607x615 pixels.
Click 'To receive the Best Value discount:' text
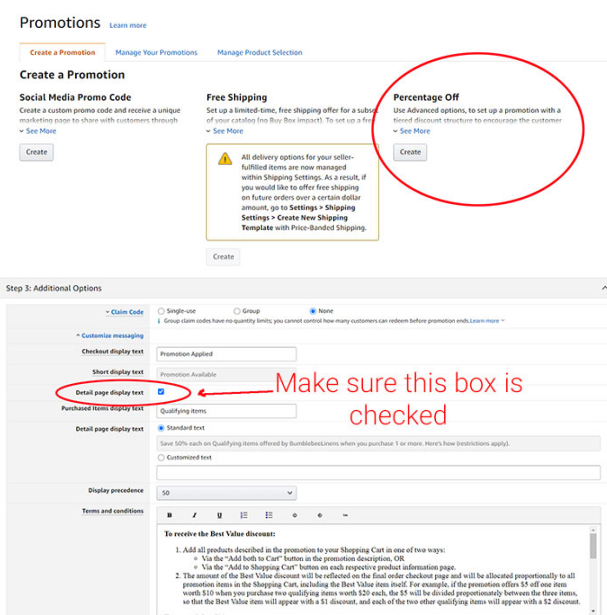pyautogui.click(x=220, y=534)
